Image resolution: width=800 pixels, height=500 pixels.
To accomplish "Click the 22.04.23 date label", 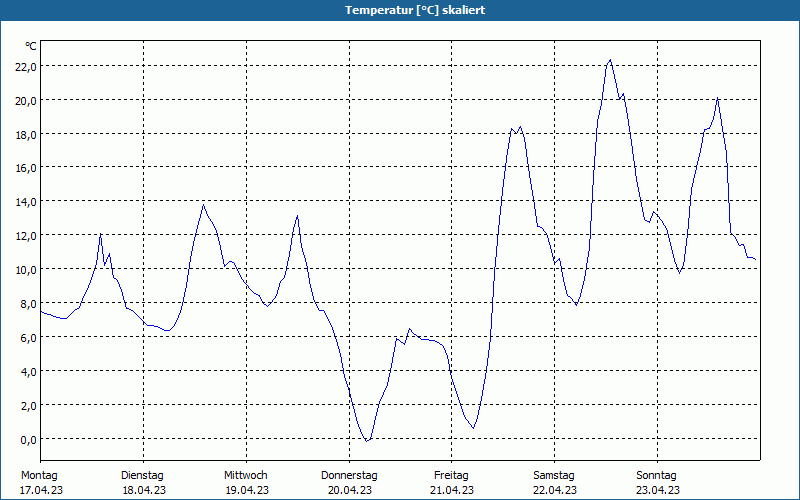I will point(555,490).
